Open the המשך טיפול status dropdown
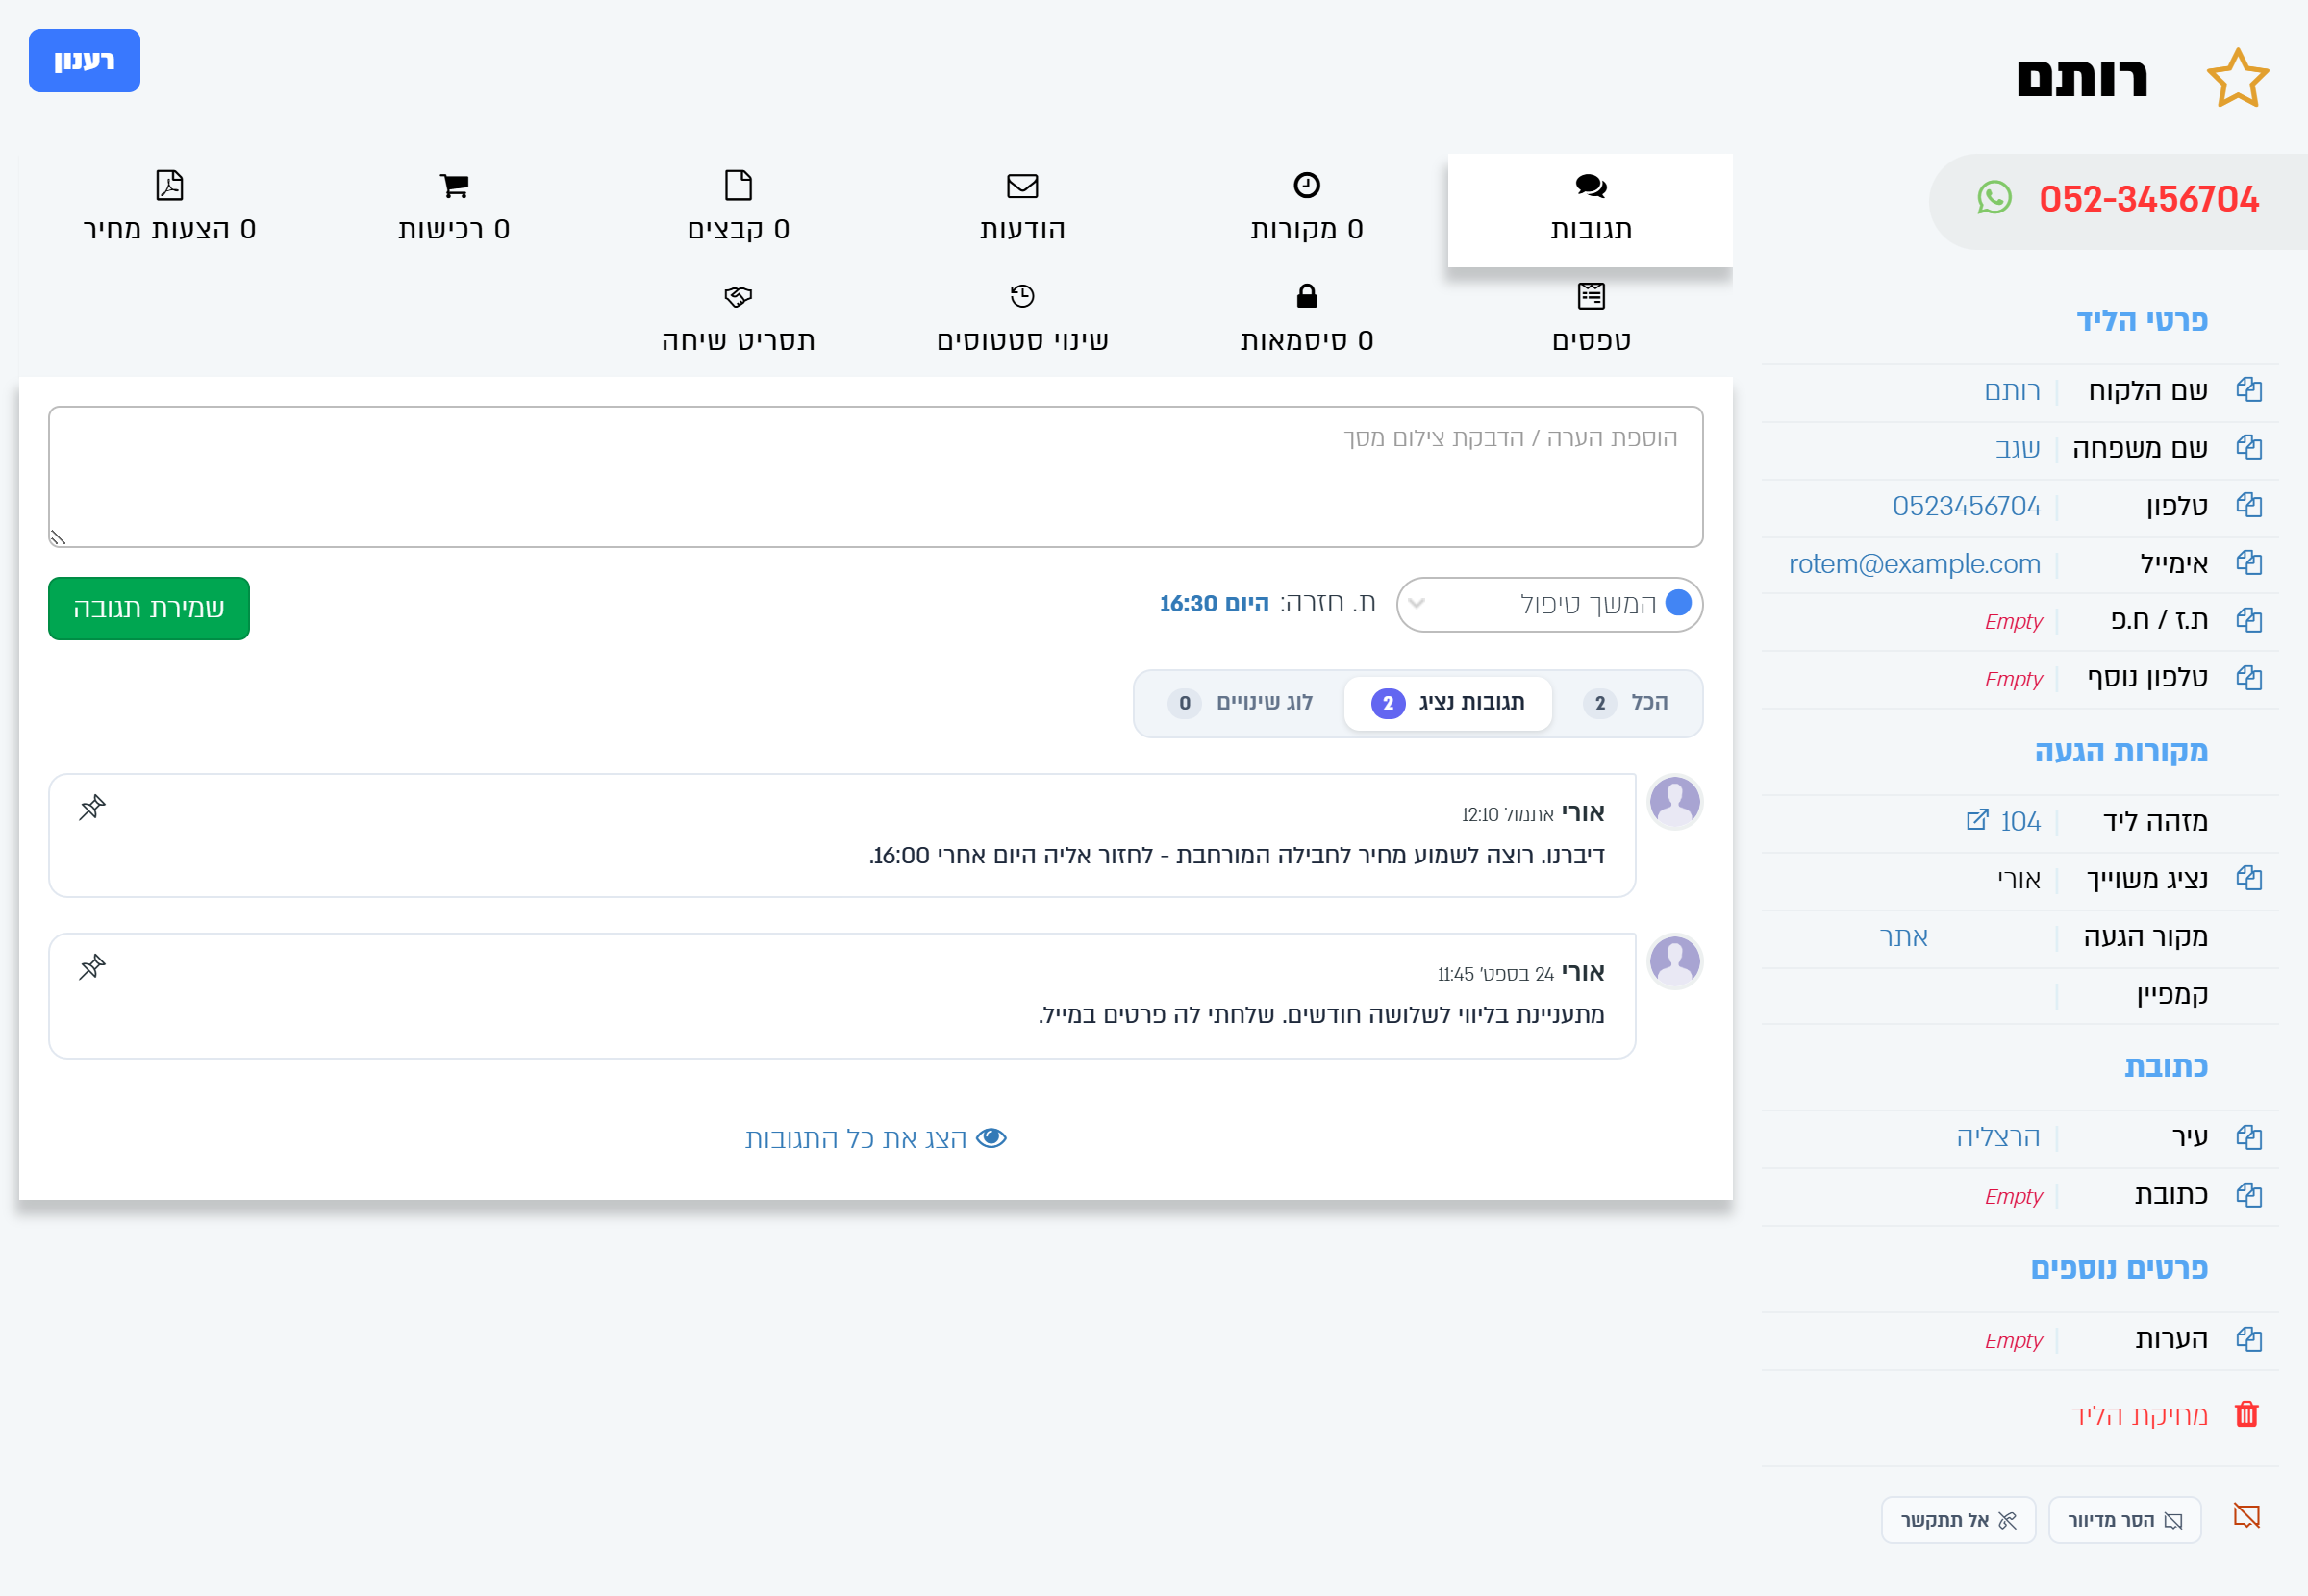The height and width of the screenshot is (1596, 2308). [x=1549, y=604]
